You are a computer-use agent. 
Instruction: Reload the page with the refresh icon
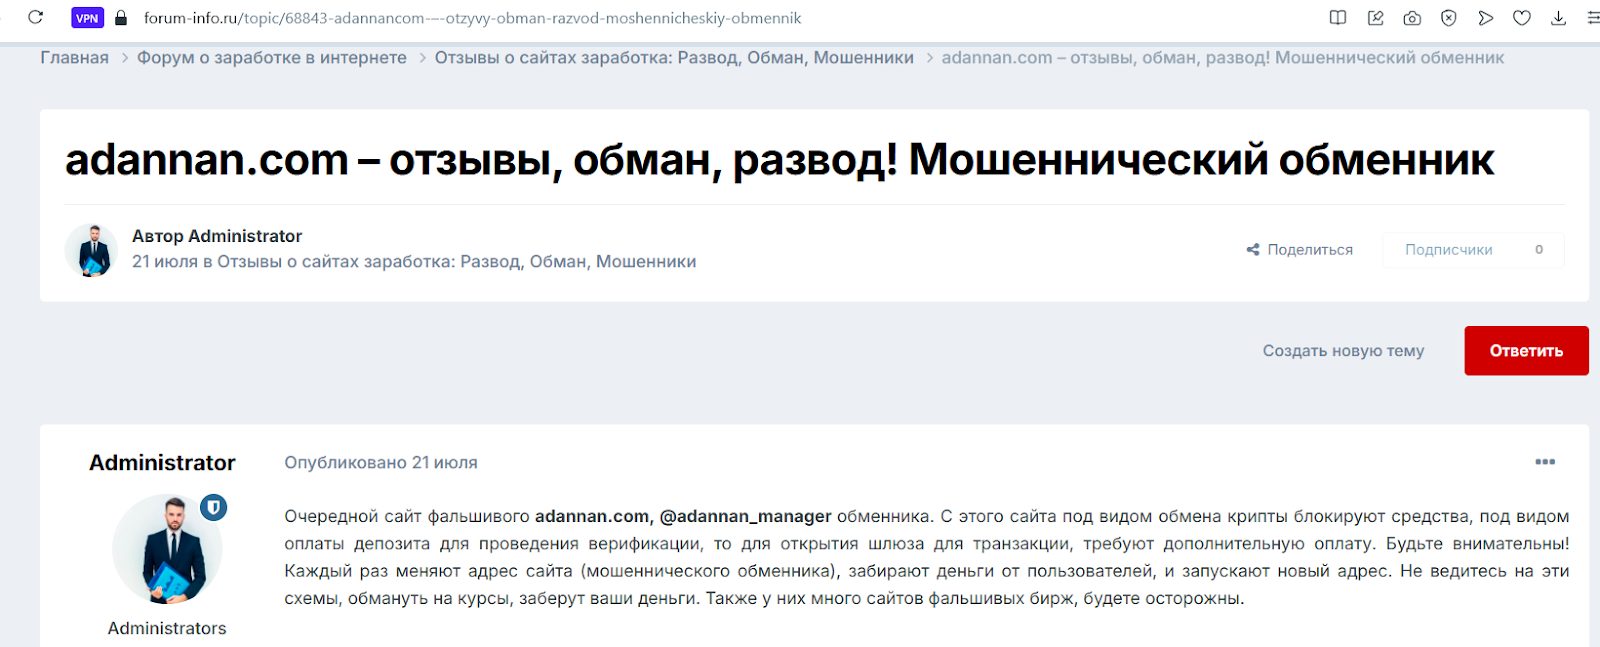pyautogui.click(x=36, y=18)
